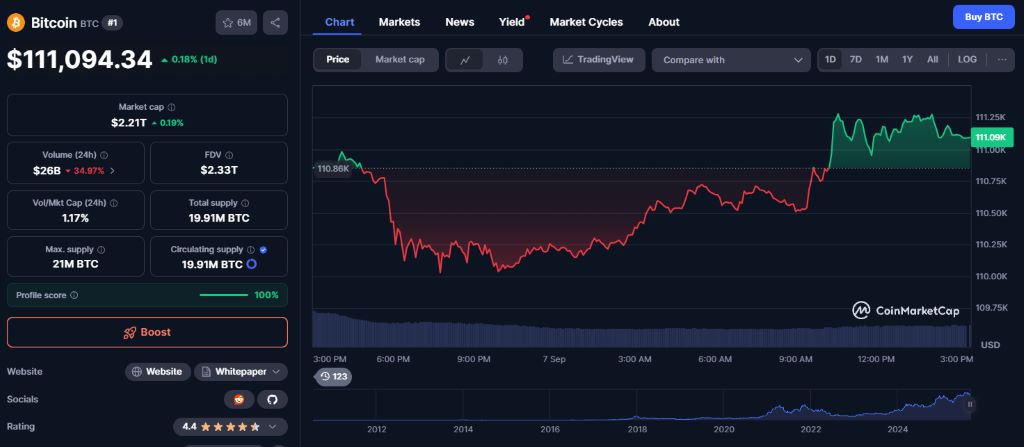Click verified badge beside Circulating supply

(x=263, y=250)
